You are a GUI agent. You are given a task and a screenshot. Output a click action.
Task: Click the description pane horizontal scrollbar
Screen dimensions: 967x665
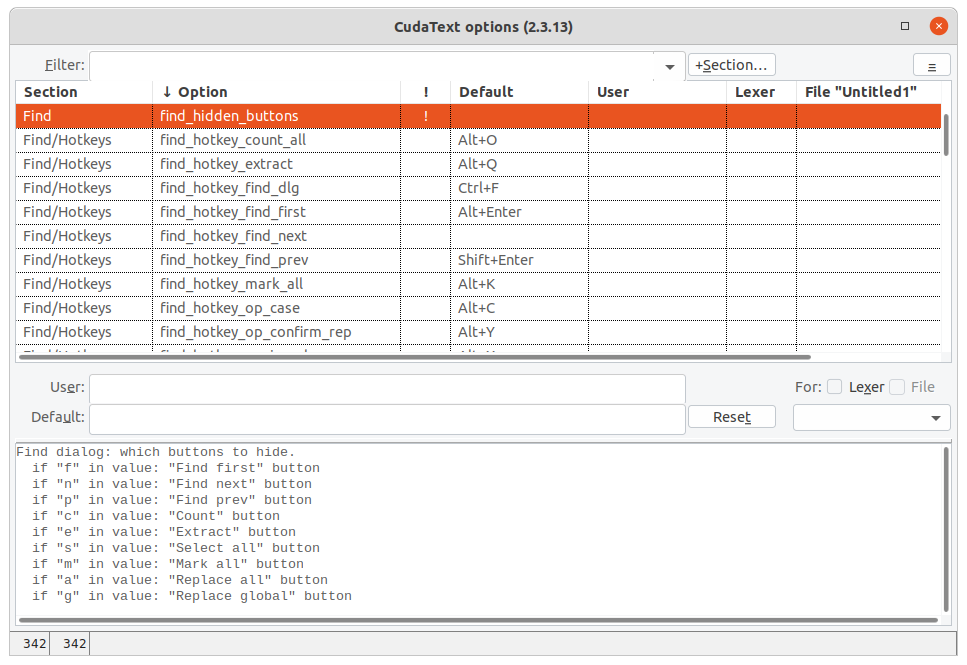point(479,620)
